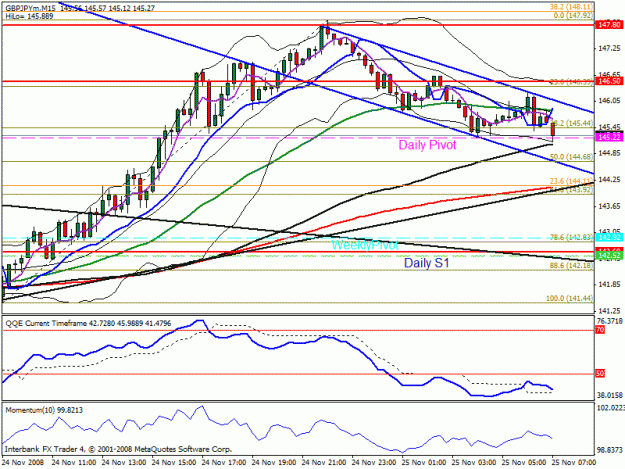Click the Fibonacci 23.6 (144.11) label
This screenshot has width=625, height=469.
point(571,181)
